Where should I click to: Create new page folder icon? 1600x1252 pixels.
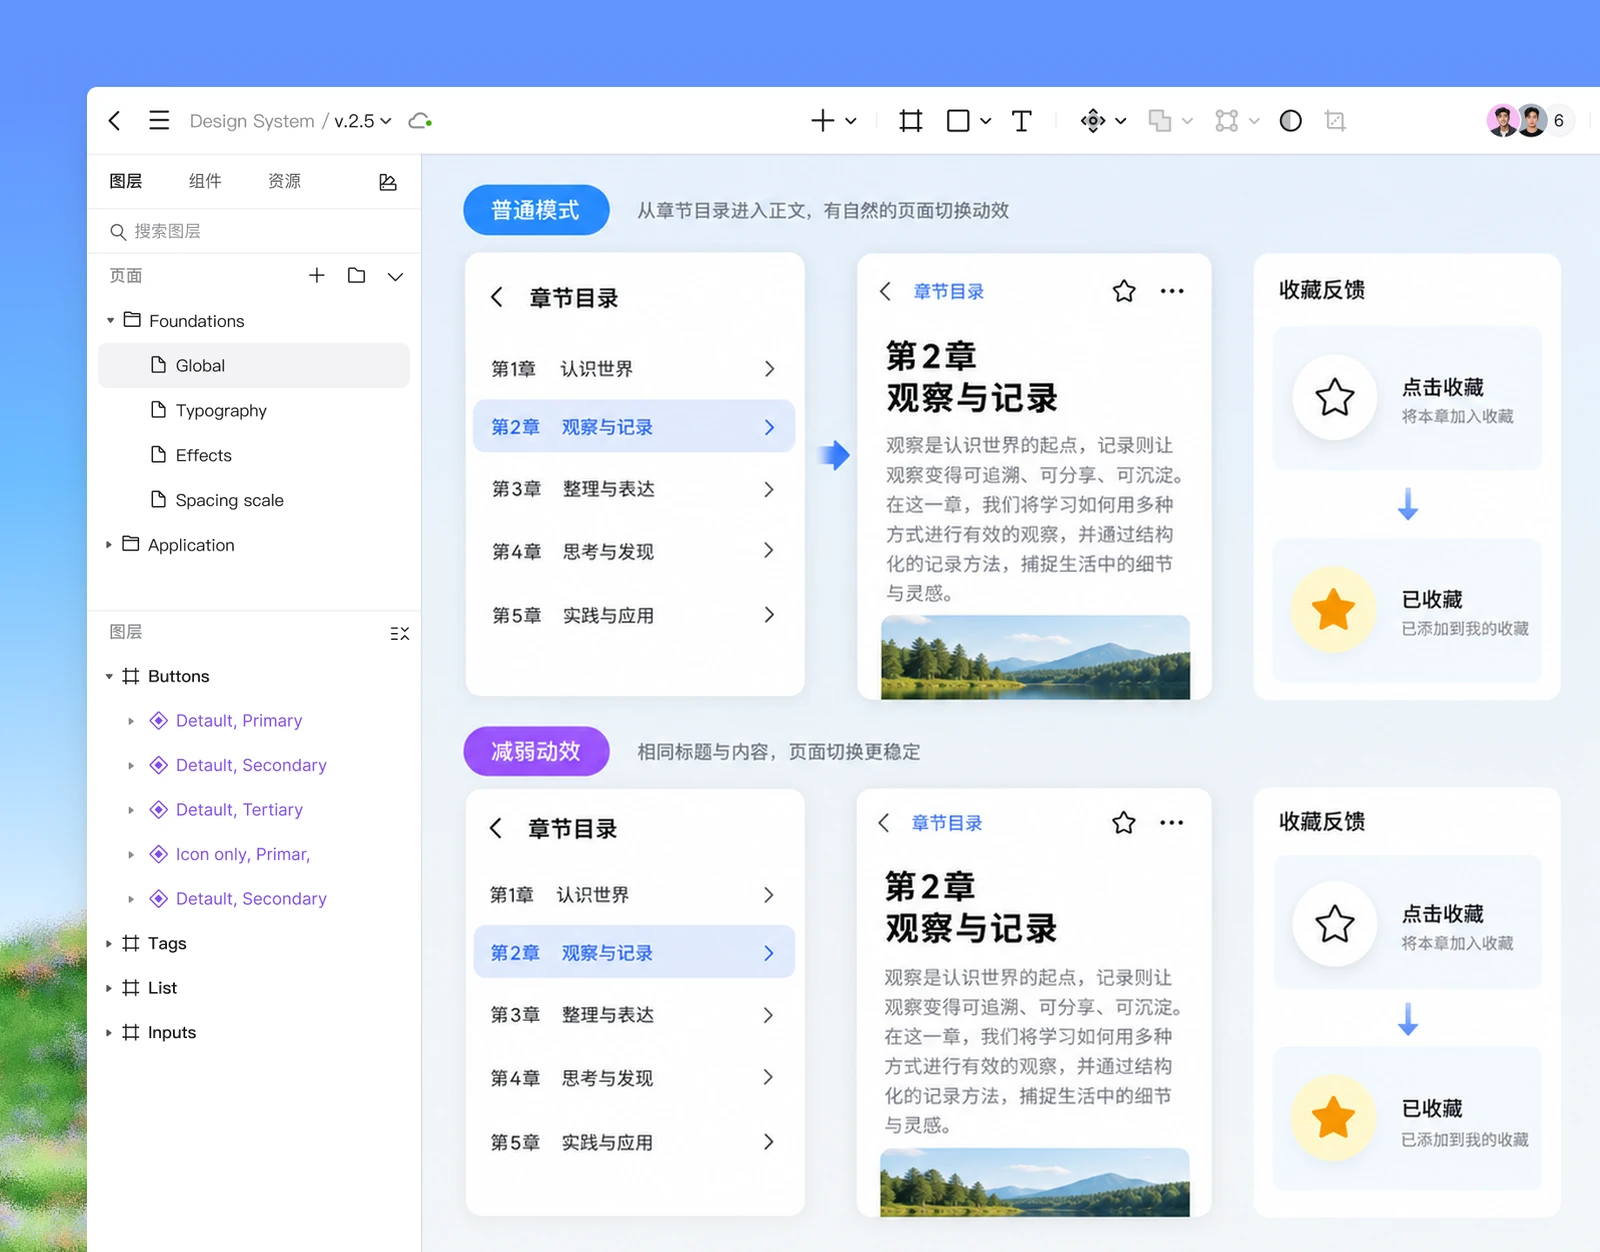356,275
